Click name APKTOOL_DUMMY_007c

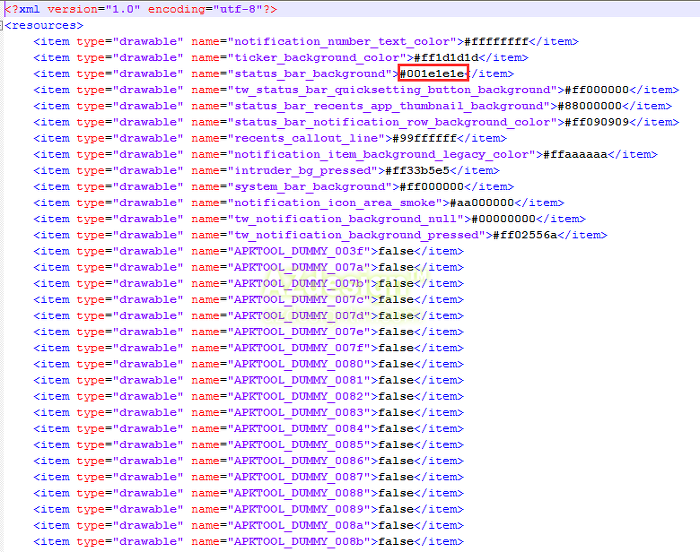300,299
